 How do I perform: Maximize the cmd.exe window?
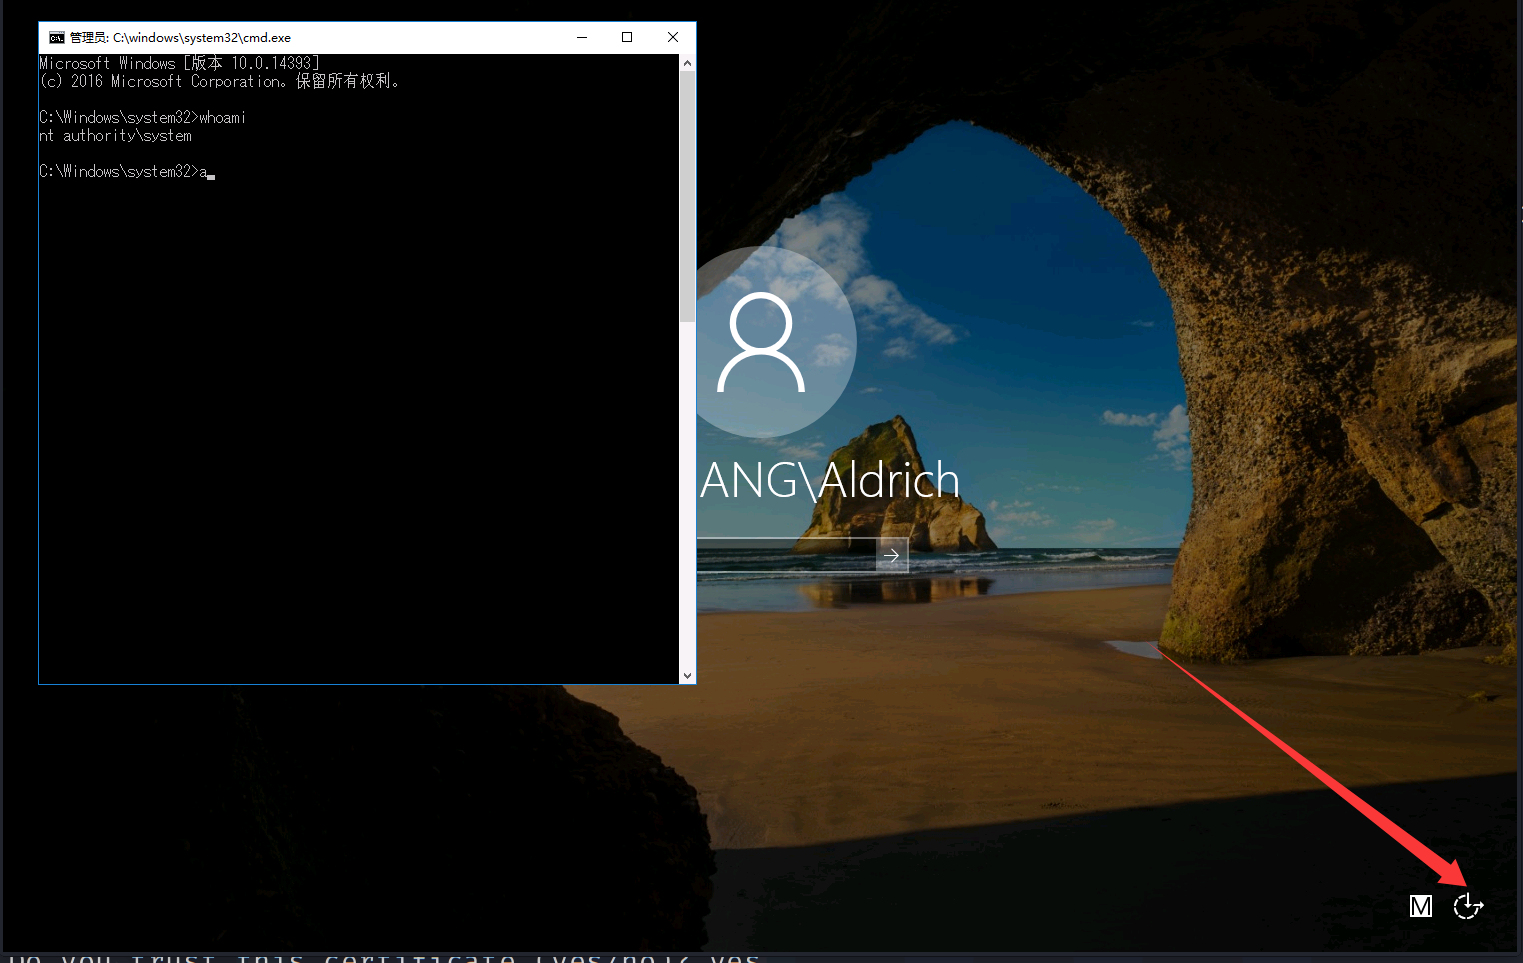coord(627,38)
